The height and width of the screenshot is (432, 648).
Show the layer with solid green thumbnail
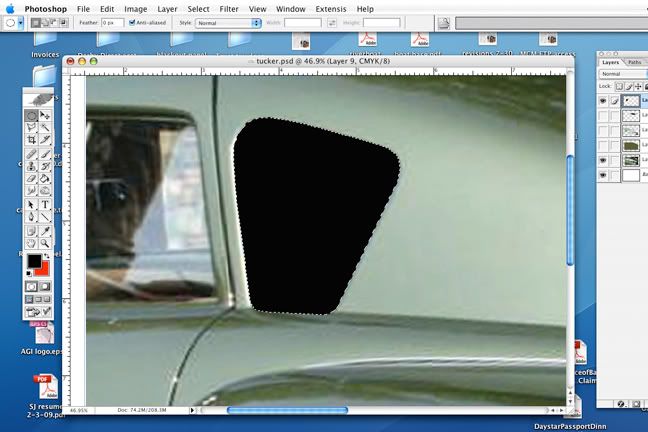pos(603,146)
